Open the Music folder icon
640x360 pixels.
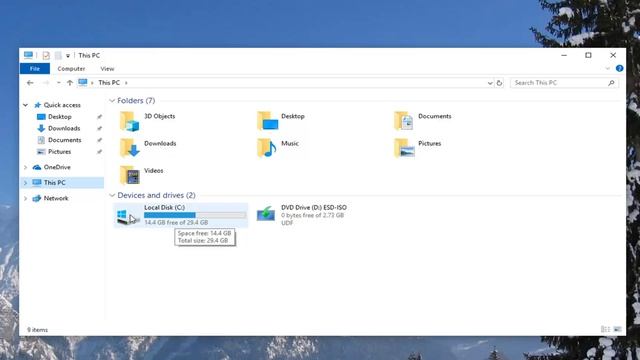pyautogui.click(x=267, y=148)
